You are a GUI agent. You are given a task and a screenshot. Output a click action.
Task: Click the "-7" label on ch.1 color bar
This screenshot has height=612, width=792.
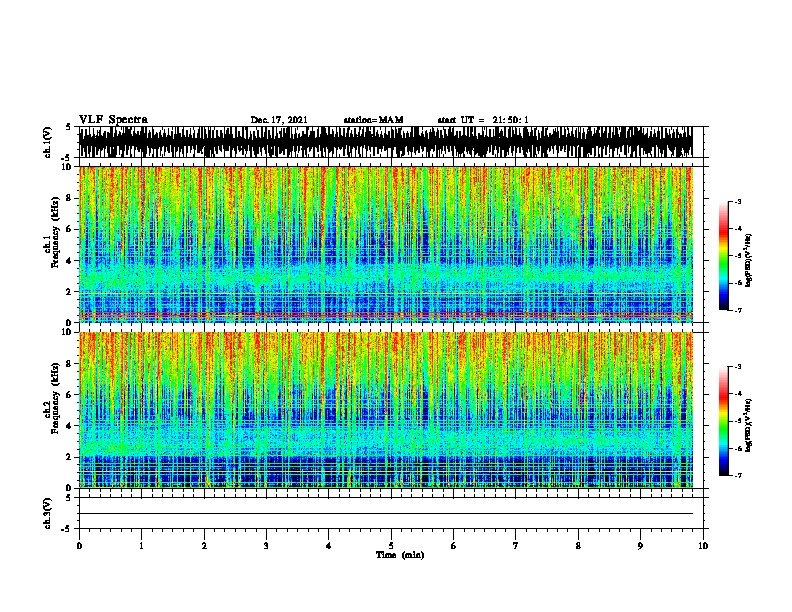(x=738, y=310)
